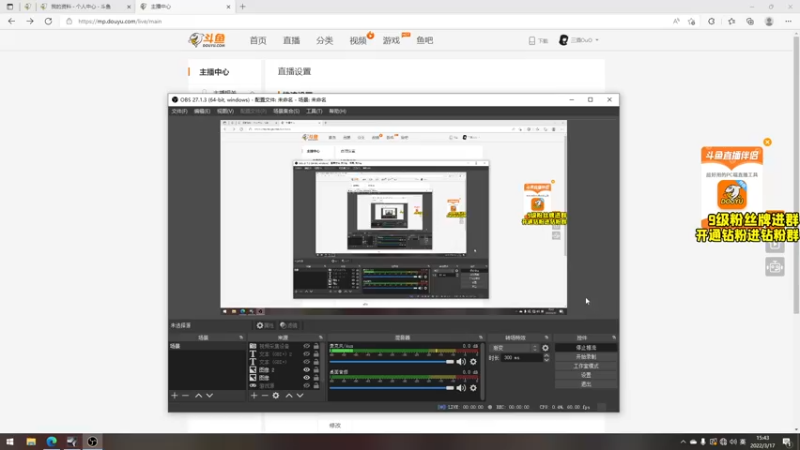The width and height of the screenshot is (800, 450).
Task: Open the 斗鱼直播伴侣 Douyu app icon
Action: (732, 194)
